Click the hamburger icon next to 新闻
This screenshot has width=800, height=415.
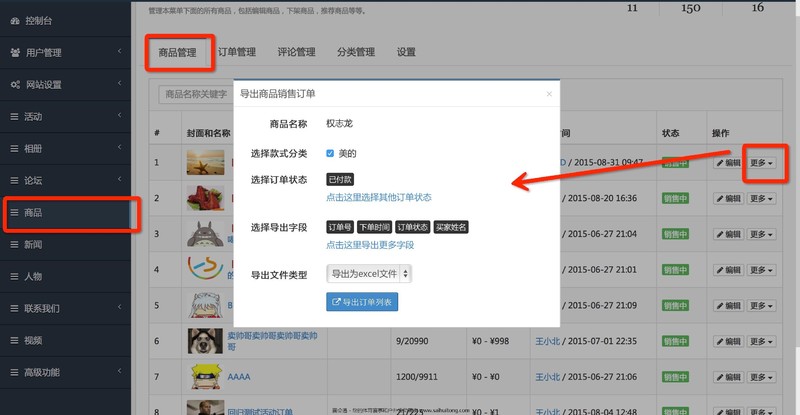pyautogui.click(x=14, y=245)
